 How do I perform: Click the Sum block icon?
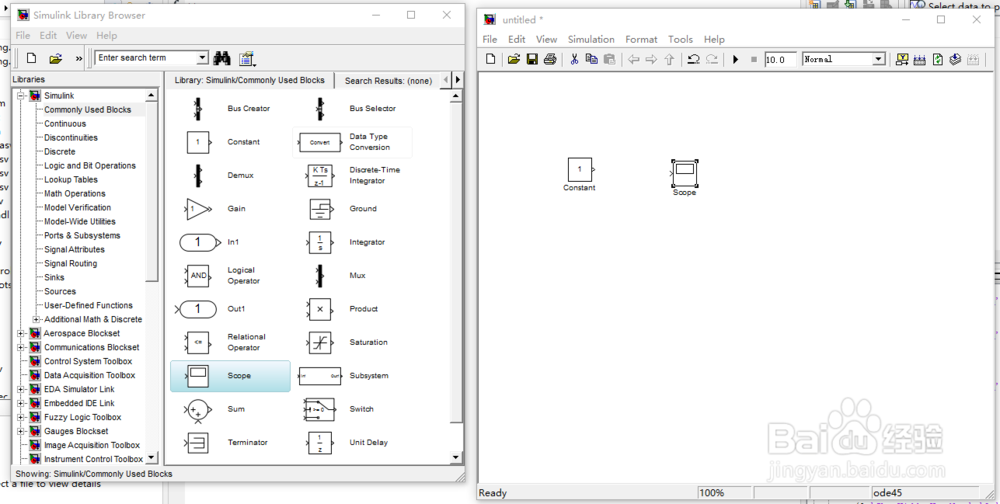198,411
